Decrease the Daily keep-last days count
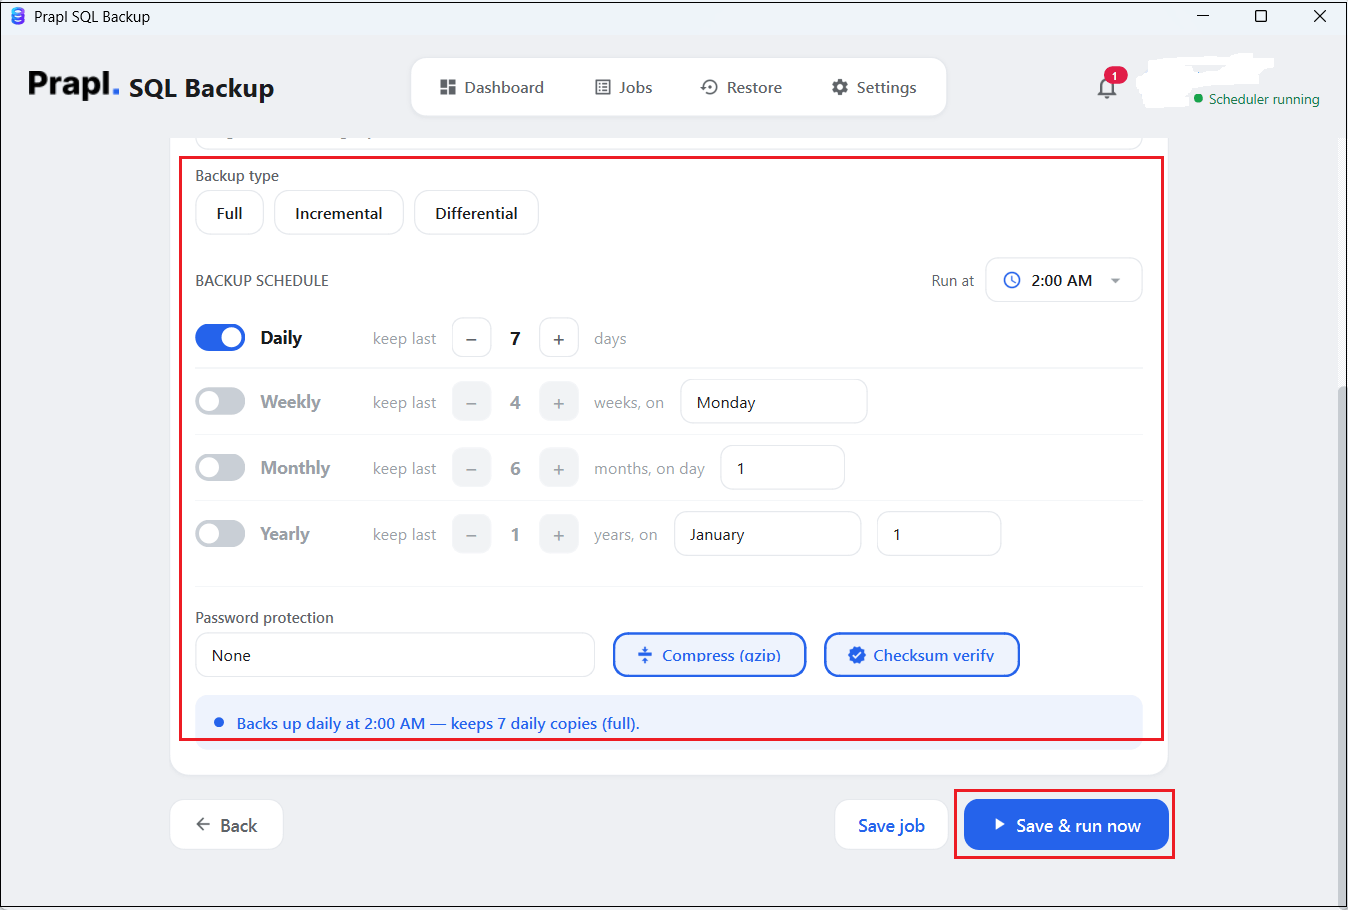 click(x=471, y=338)
